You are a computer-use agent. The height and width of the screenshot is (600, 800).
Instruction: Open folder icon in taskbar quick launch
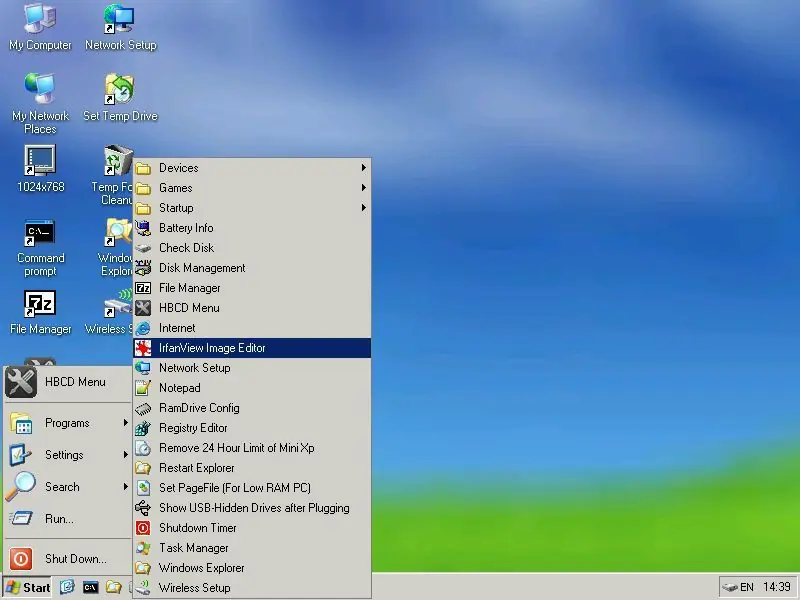(x=113, y=587)
